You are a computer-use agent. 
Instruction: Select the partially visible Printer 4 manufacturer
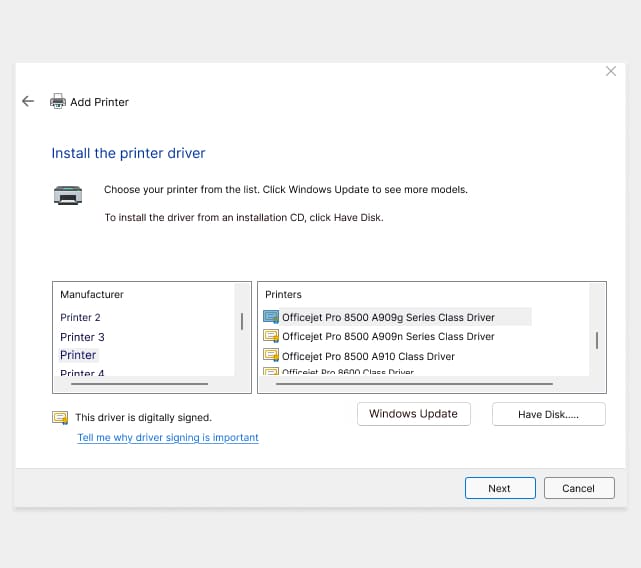82,373
